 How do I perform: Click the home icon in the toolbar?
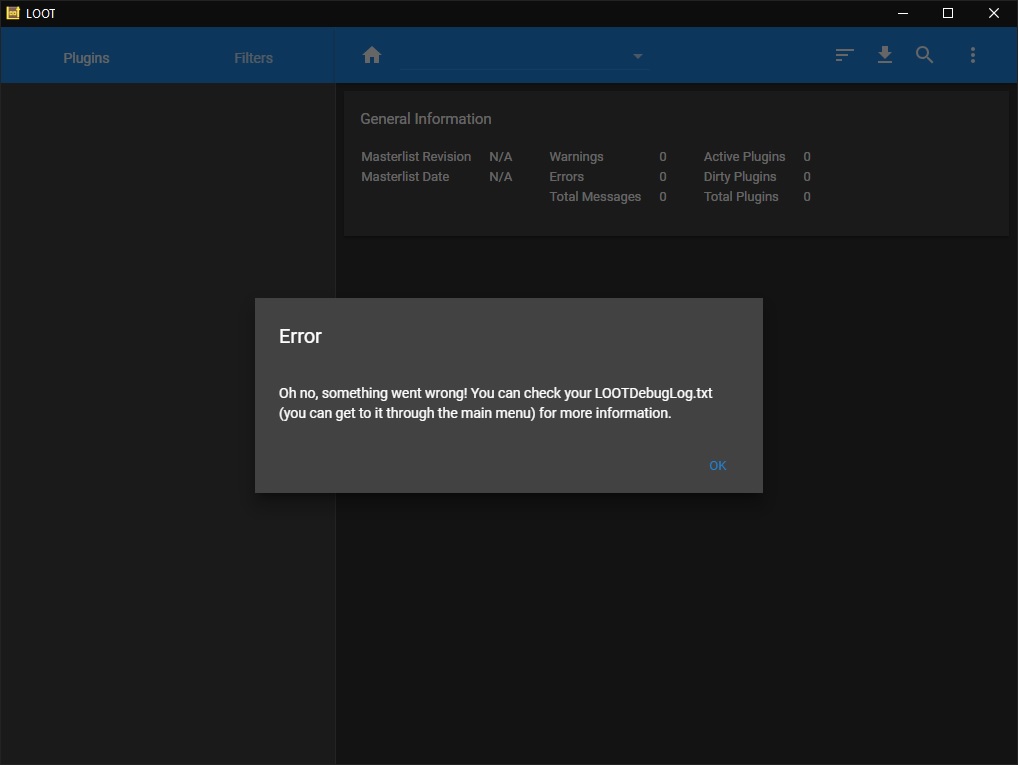coord(372,55)
